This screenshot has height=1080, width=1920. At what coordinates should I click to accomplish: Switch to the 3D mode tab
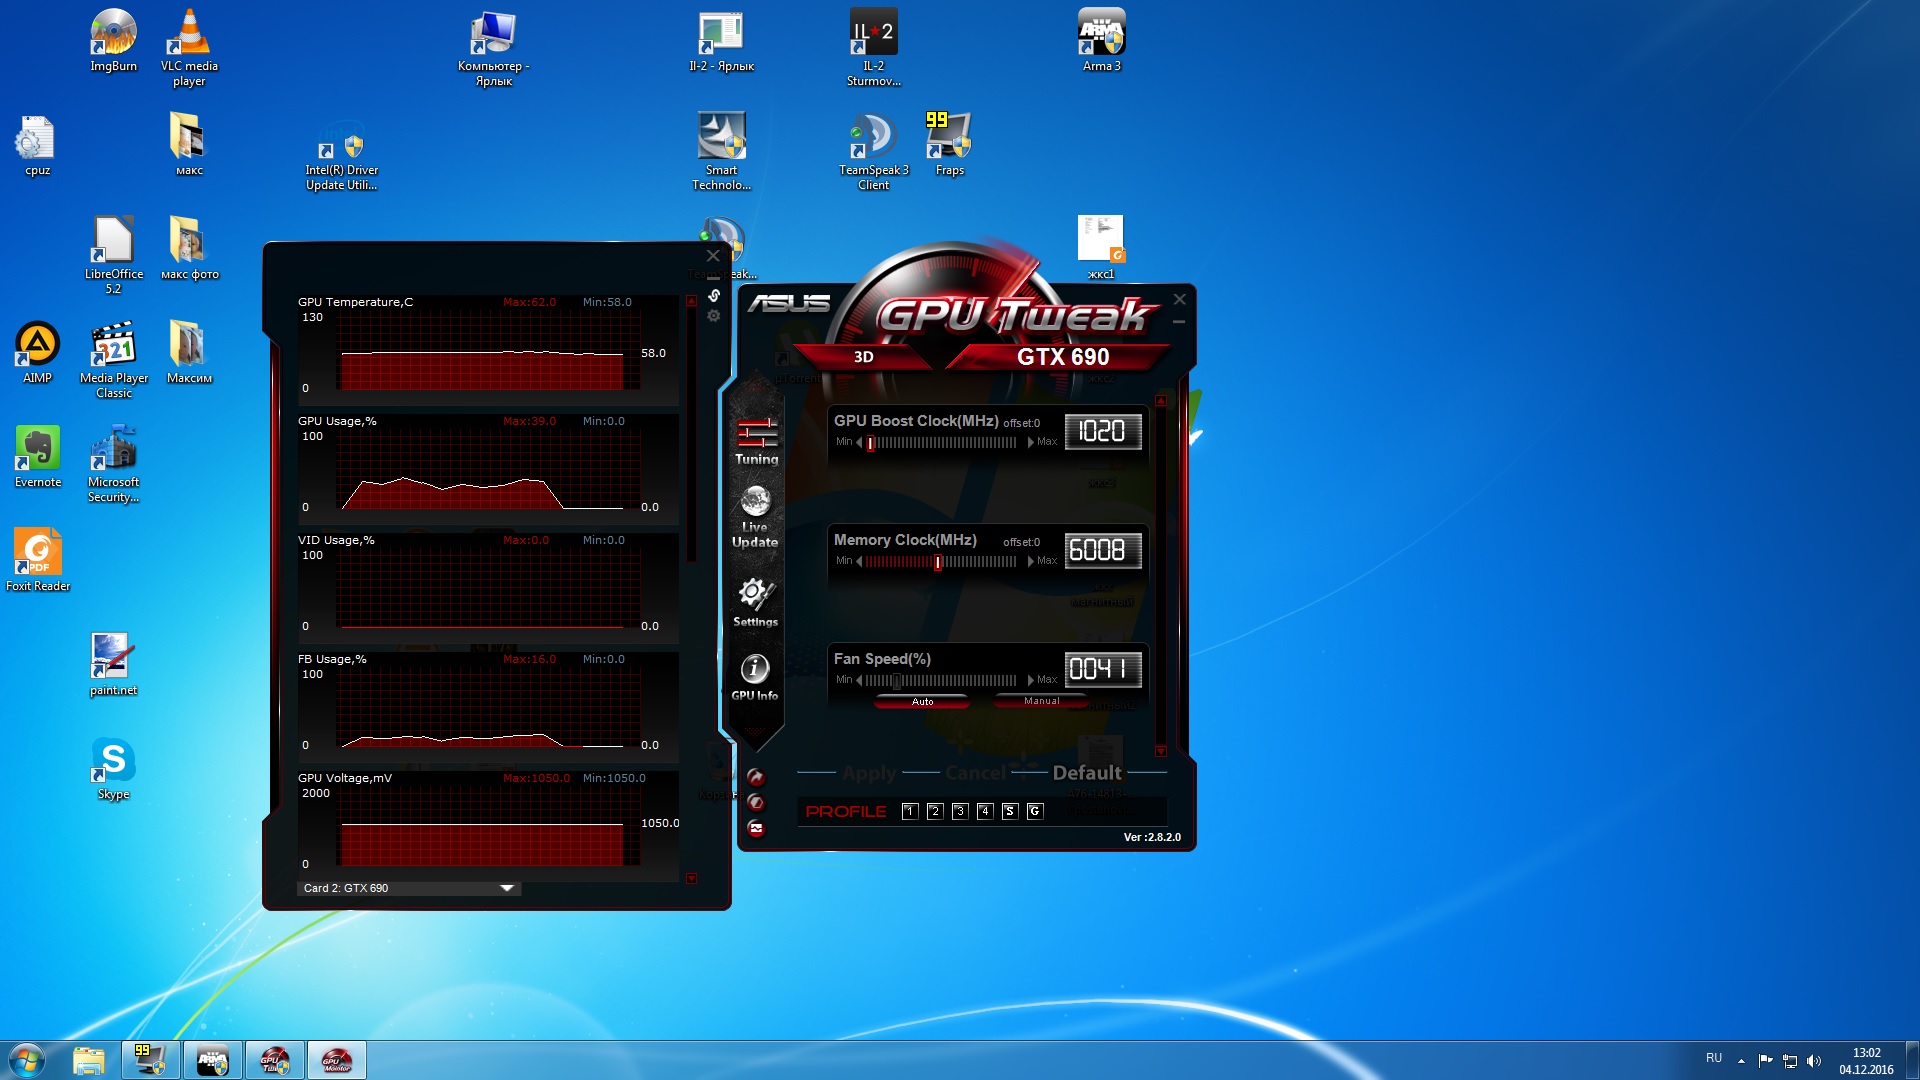864,357
